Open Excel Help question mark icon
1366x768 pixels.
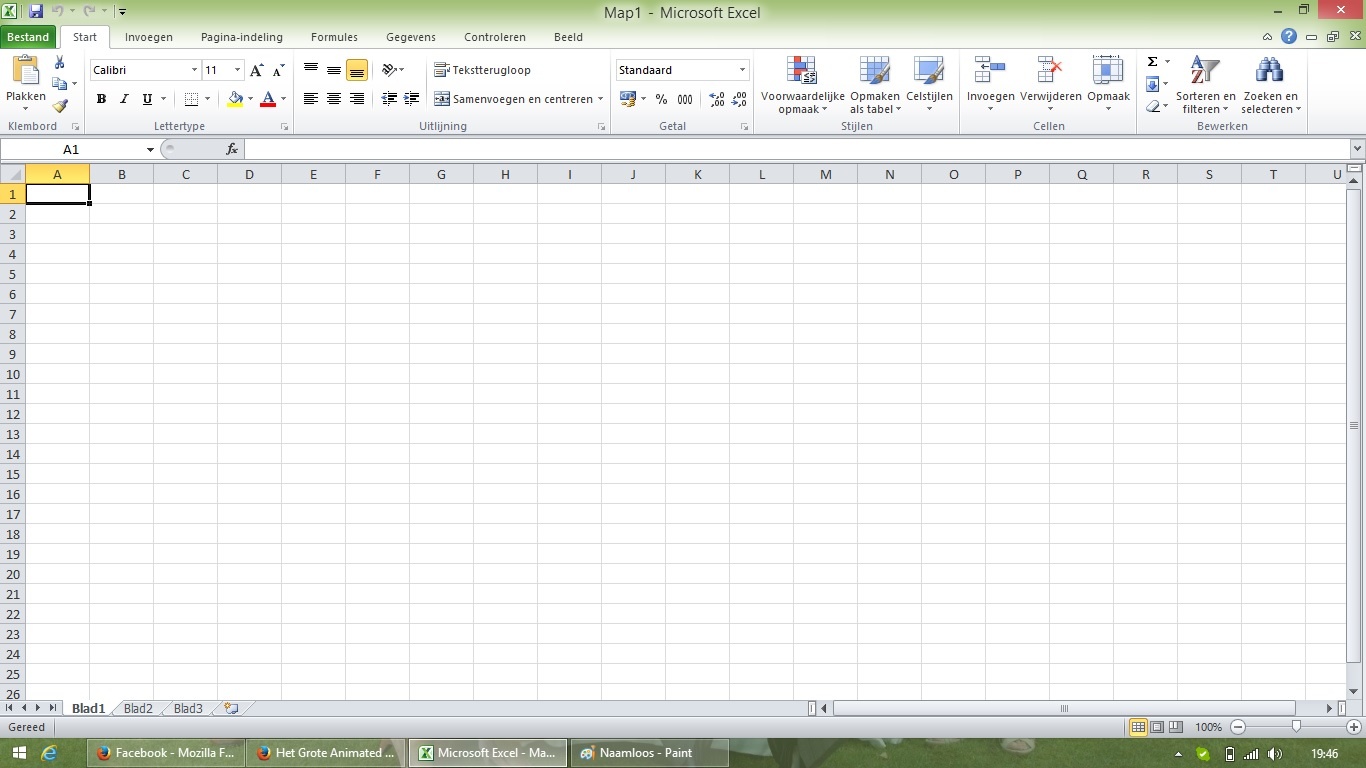[1289, 37]
